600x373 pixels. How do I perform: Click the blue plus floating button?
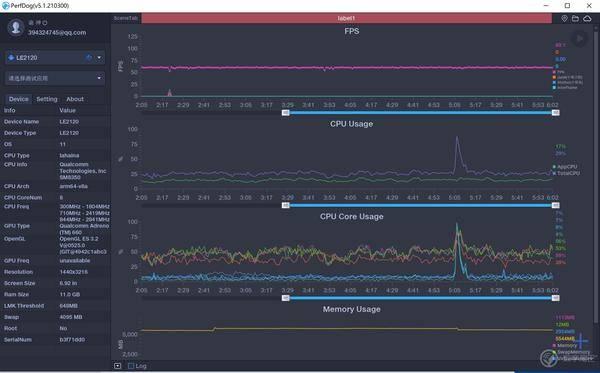[581, 340]
